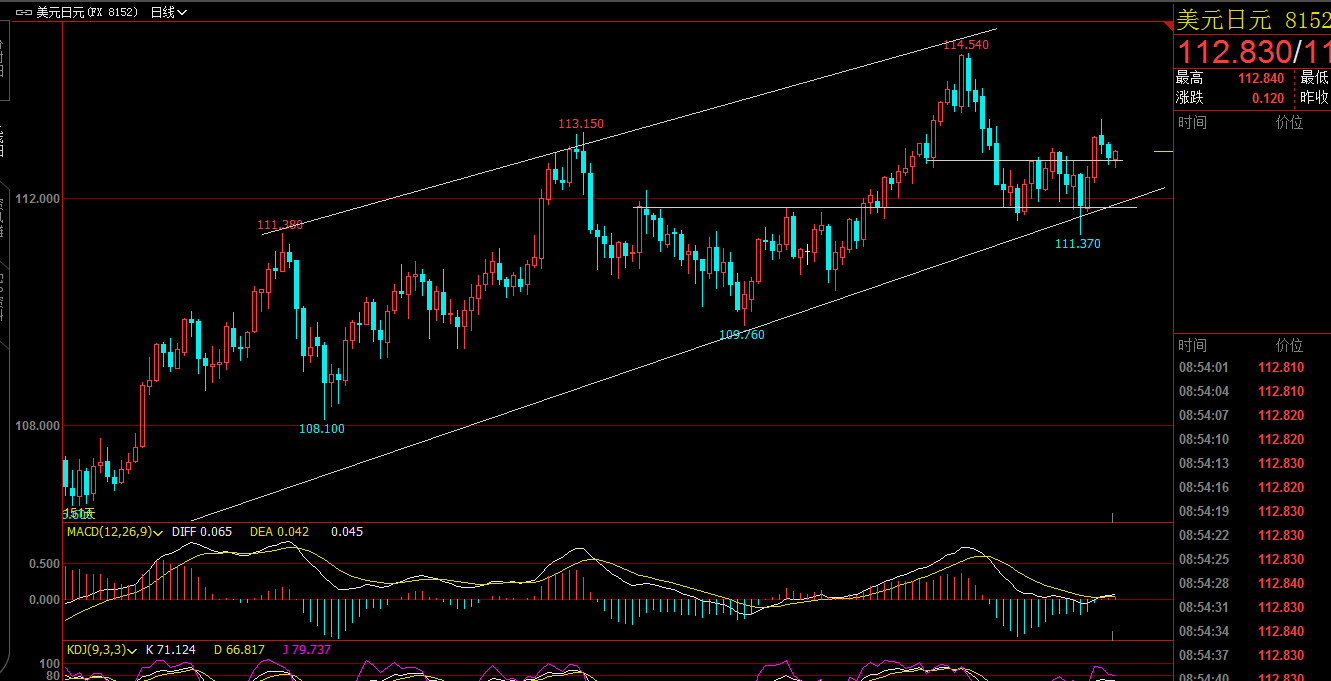Open the 日线 period dropdown

167,13
